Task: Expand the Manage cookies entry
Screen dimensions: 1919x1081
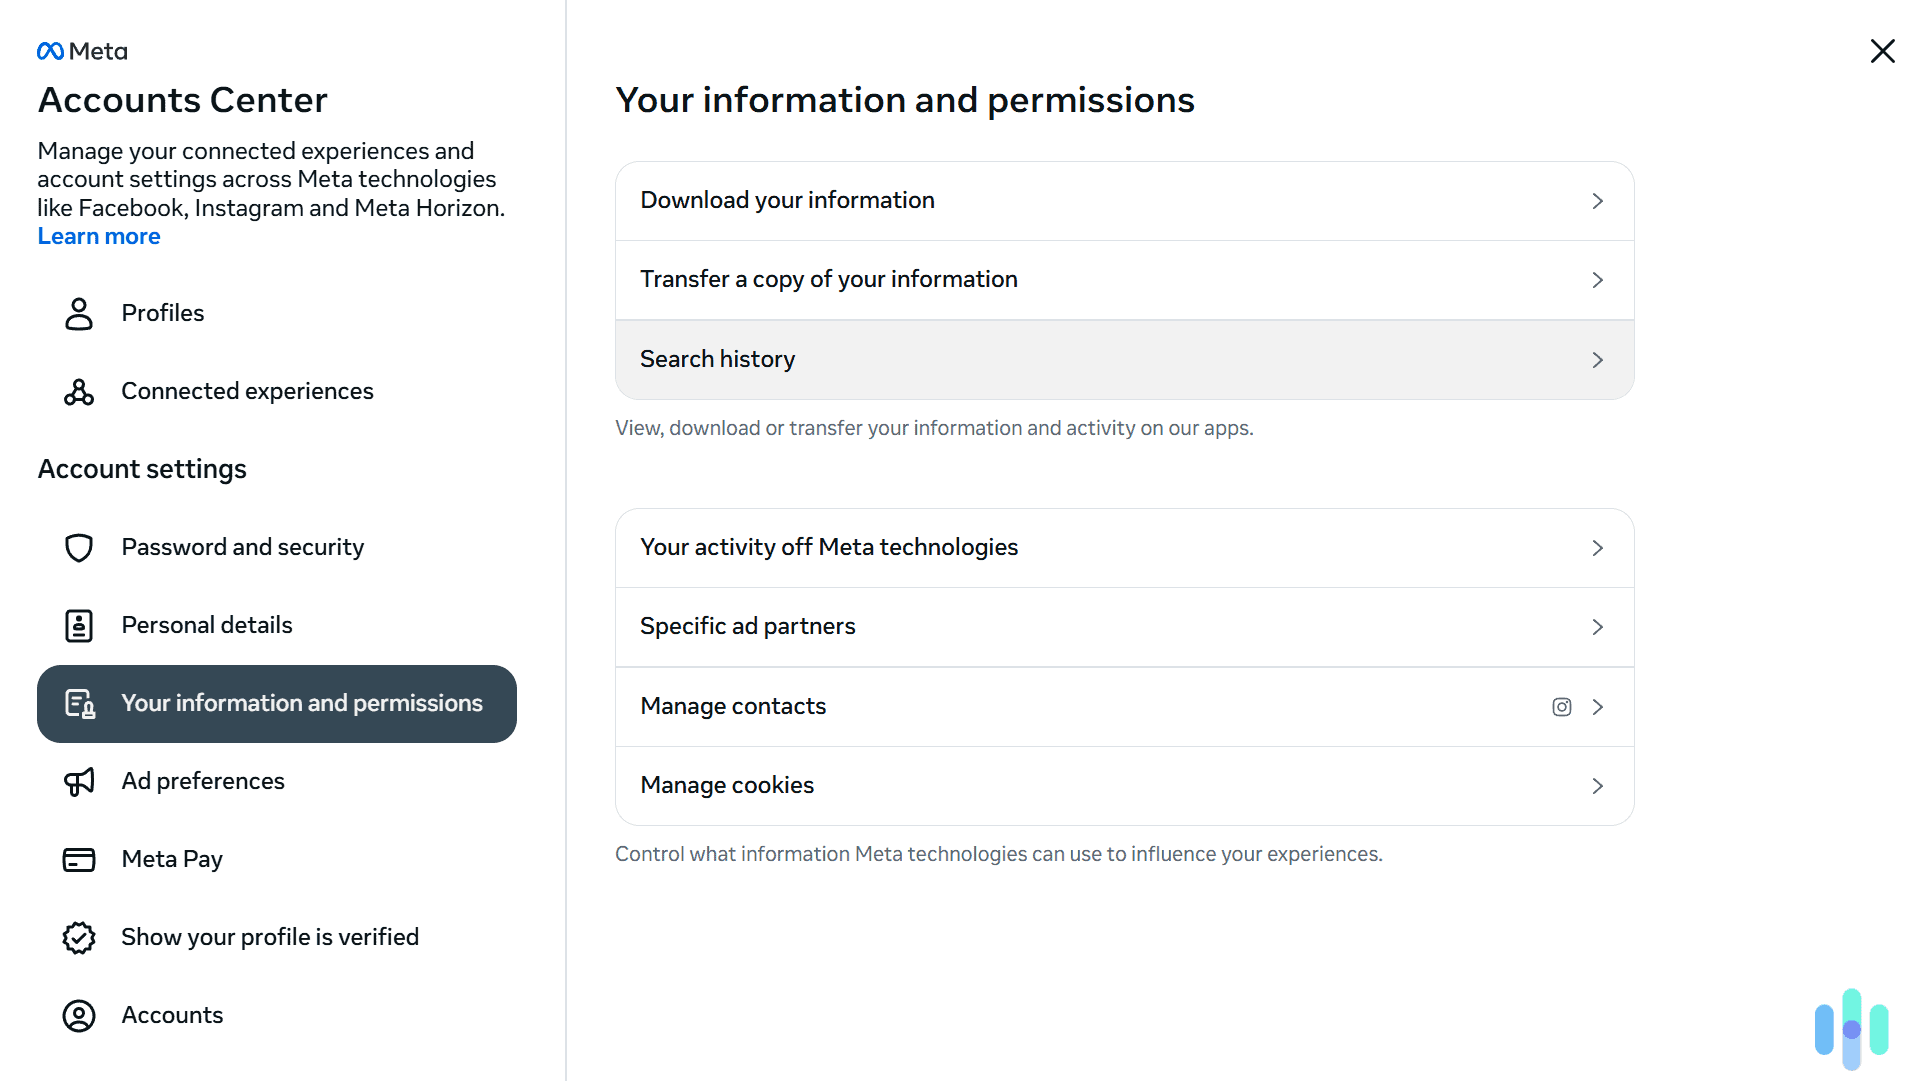Action: [x=1123, y=785]
